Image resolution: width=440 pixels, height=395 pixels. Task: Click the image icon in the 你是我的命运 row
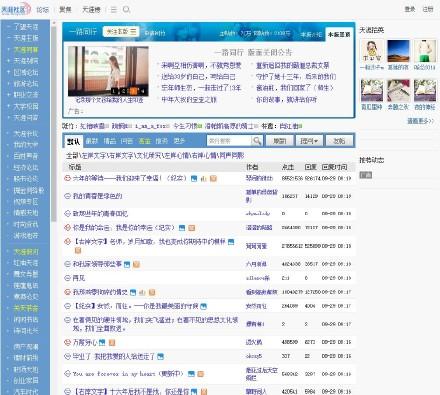(182, 228)
